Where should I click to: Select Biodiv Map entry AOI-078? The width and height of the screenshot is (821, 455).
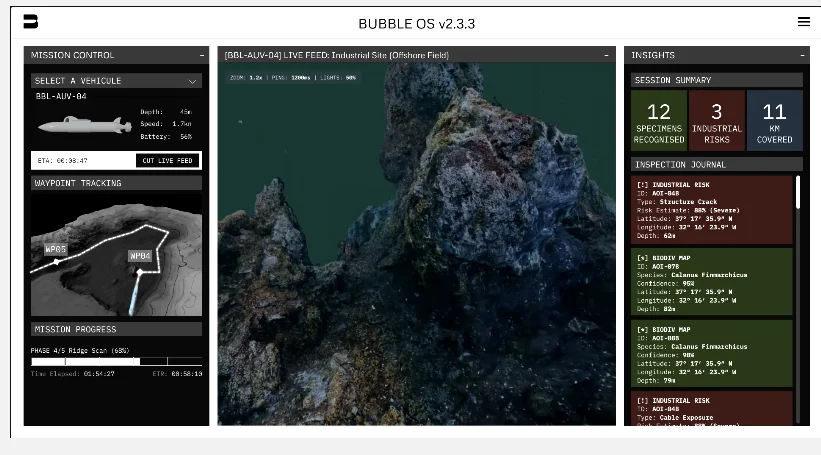coord(712,282)
